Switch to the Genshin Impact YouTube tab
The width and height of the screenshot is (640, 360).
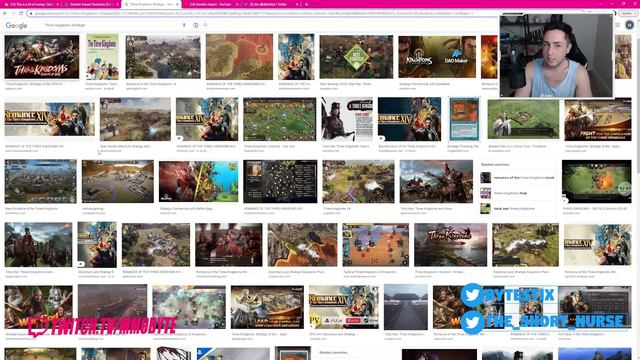211,4
